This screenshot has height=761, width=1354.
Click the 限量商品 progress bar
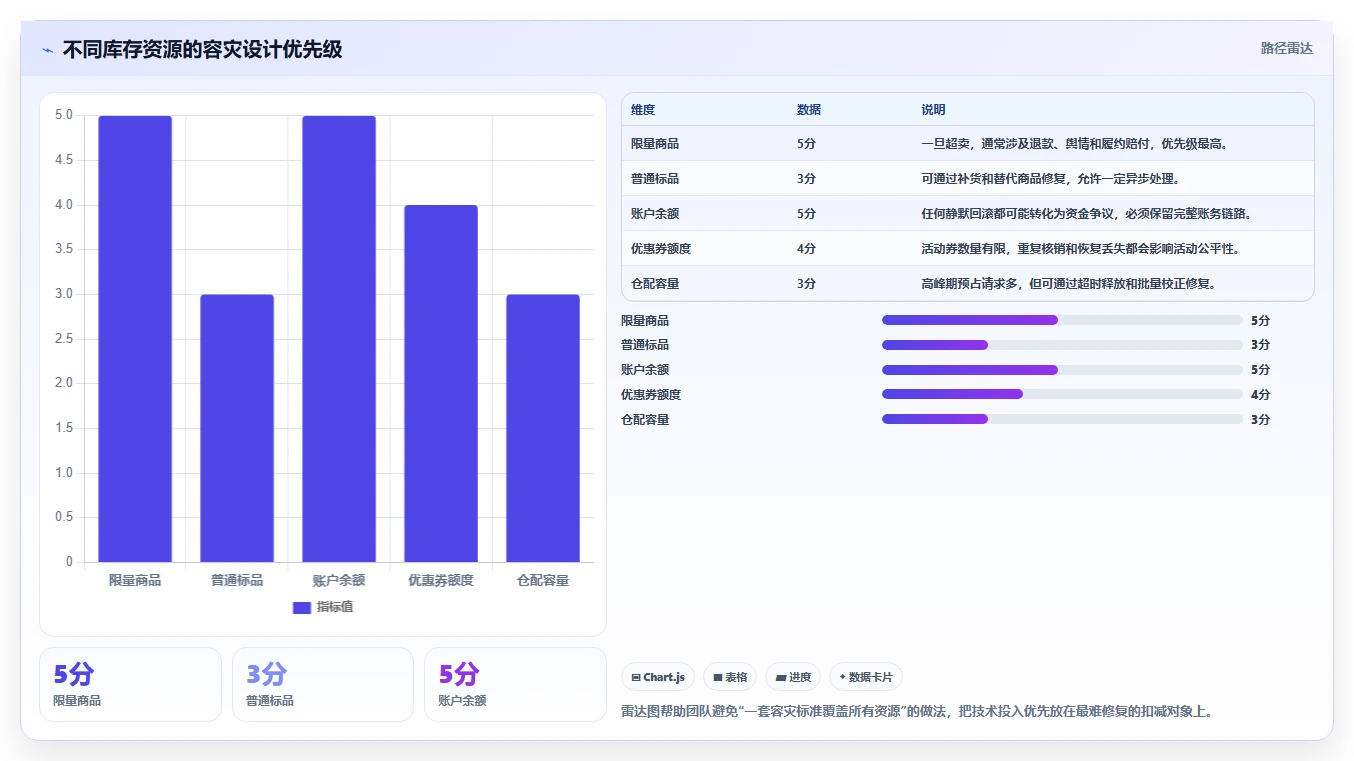tap(1062, 320)
